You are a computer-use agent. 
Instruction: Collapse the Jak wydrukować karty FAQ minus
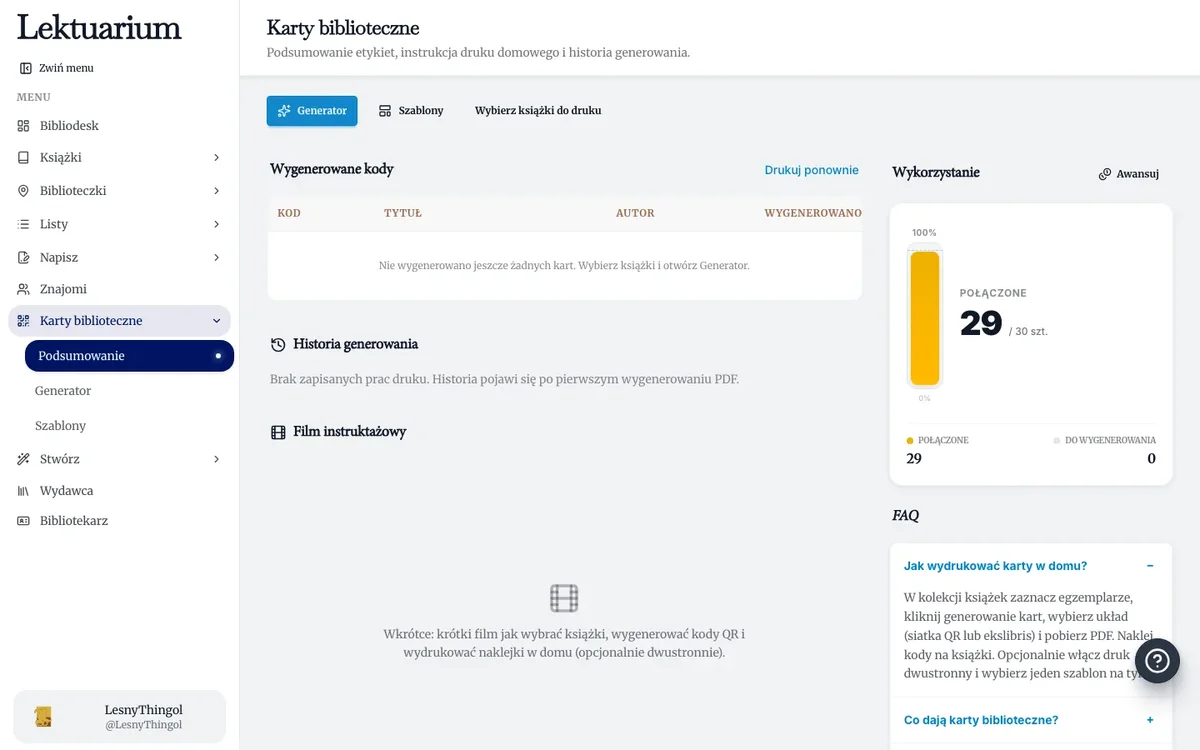point(1150,566)
